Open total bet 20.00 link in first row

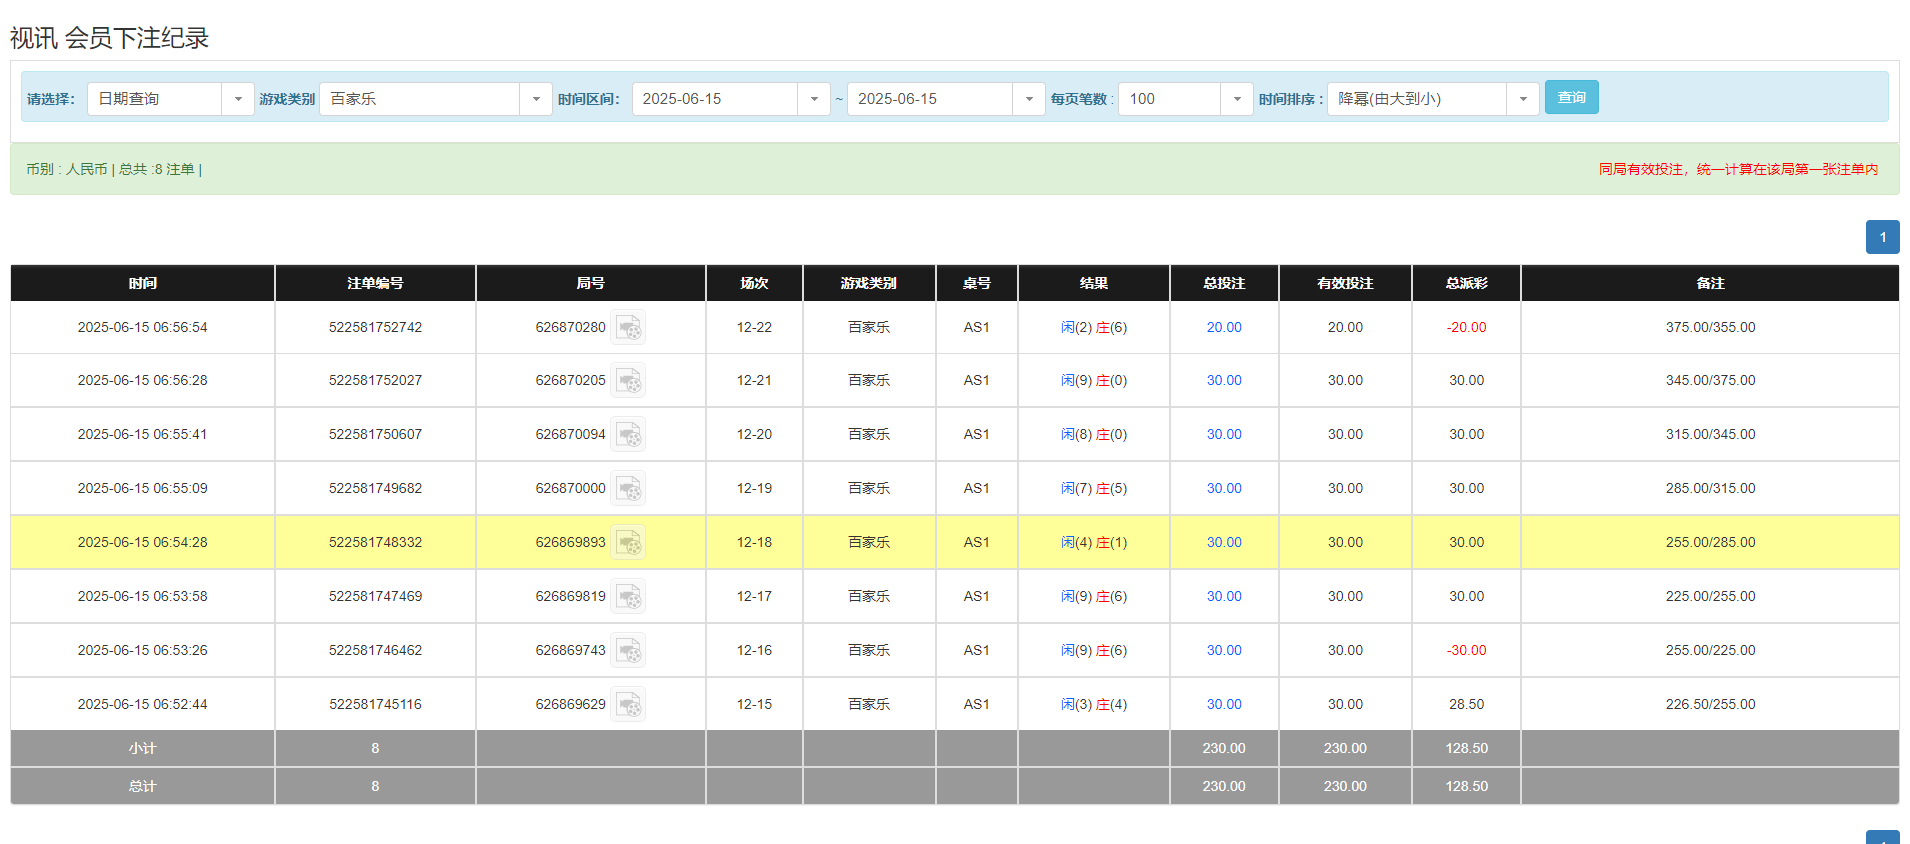(x=1223, y=328)
